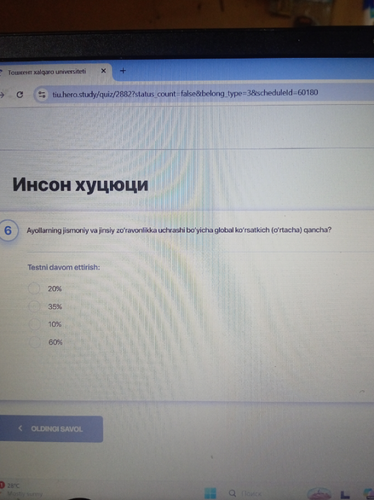Image resolution: width=374 pixels, height=500 pixels.
Task: Open the Windows Start menu
Action: 210,493
